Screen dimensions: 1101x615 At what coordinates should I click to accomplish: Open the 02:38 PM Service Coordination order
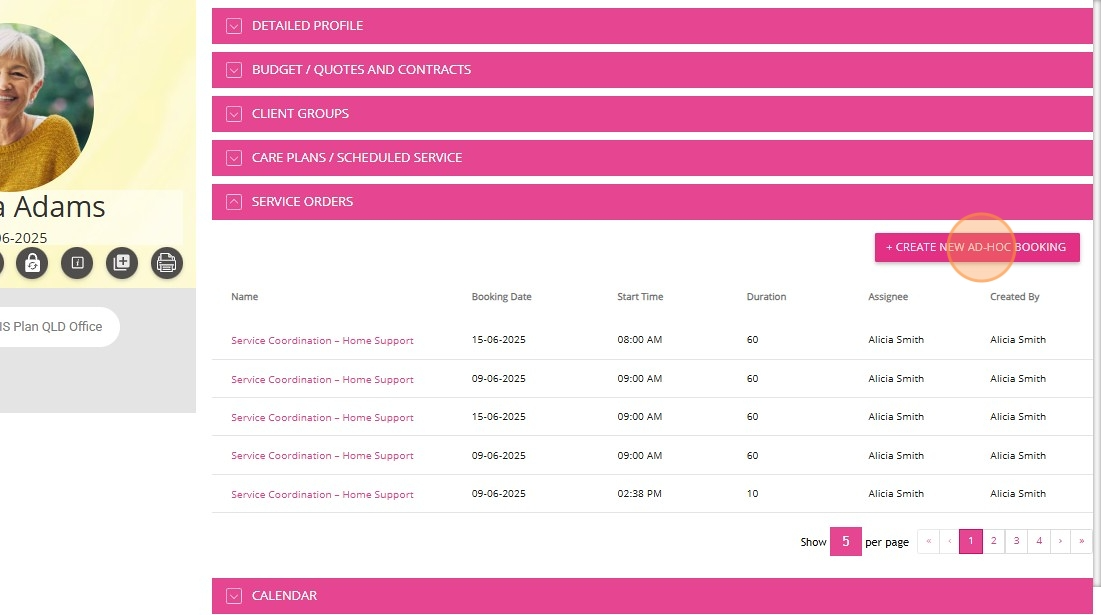click(322, 495)
